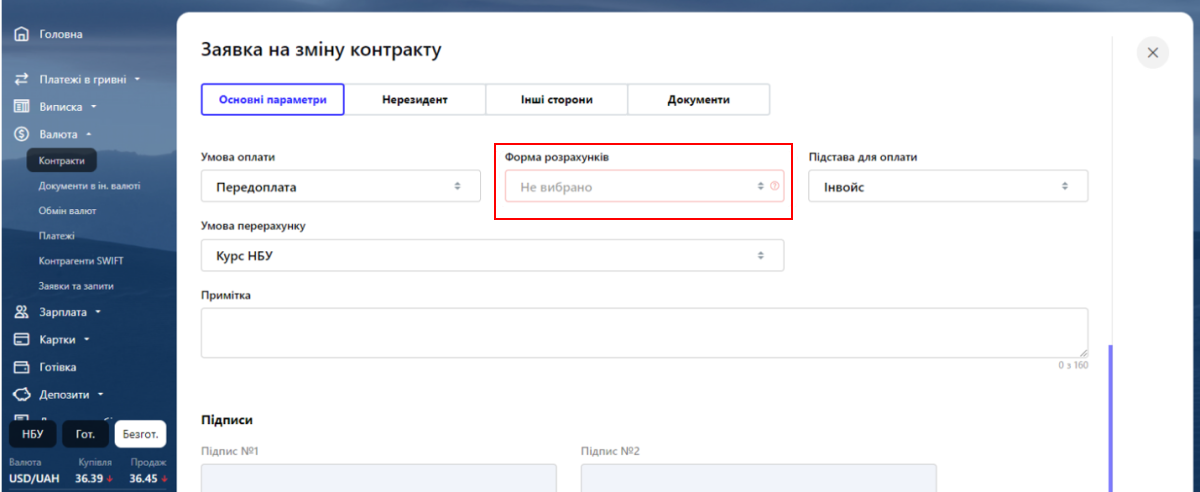The height and width of the screenshot is (492, 1200).
Task: Switch rates to Безгот. option
Action: [141, 435]
